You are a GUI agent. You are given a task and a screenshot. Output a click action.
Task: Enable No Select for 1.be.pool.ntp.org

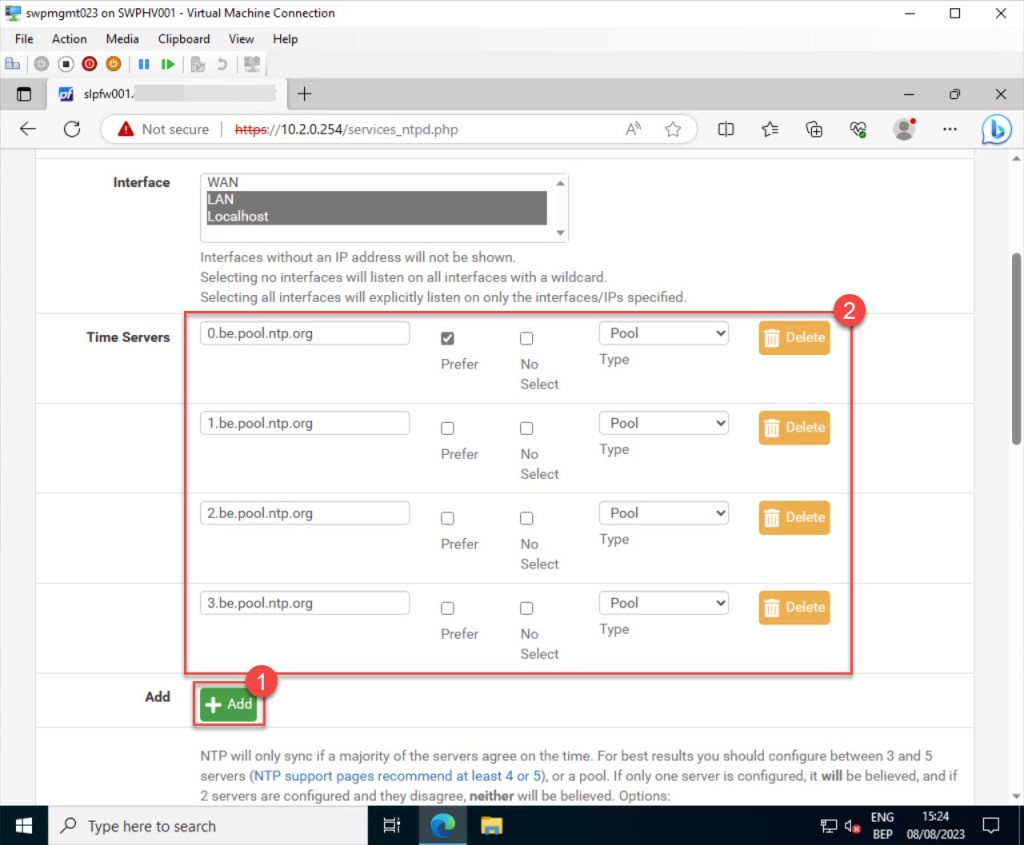click(x=527, y=428)
